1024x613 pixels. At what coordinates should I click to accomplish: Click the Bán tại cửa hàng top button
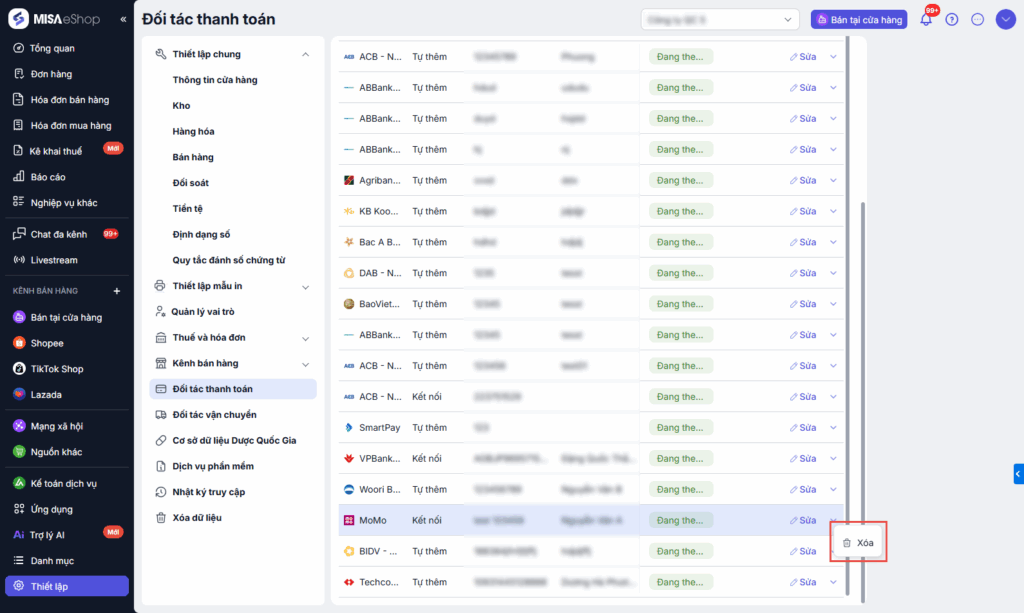859,19
